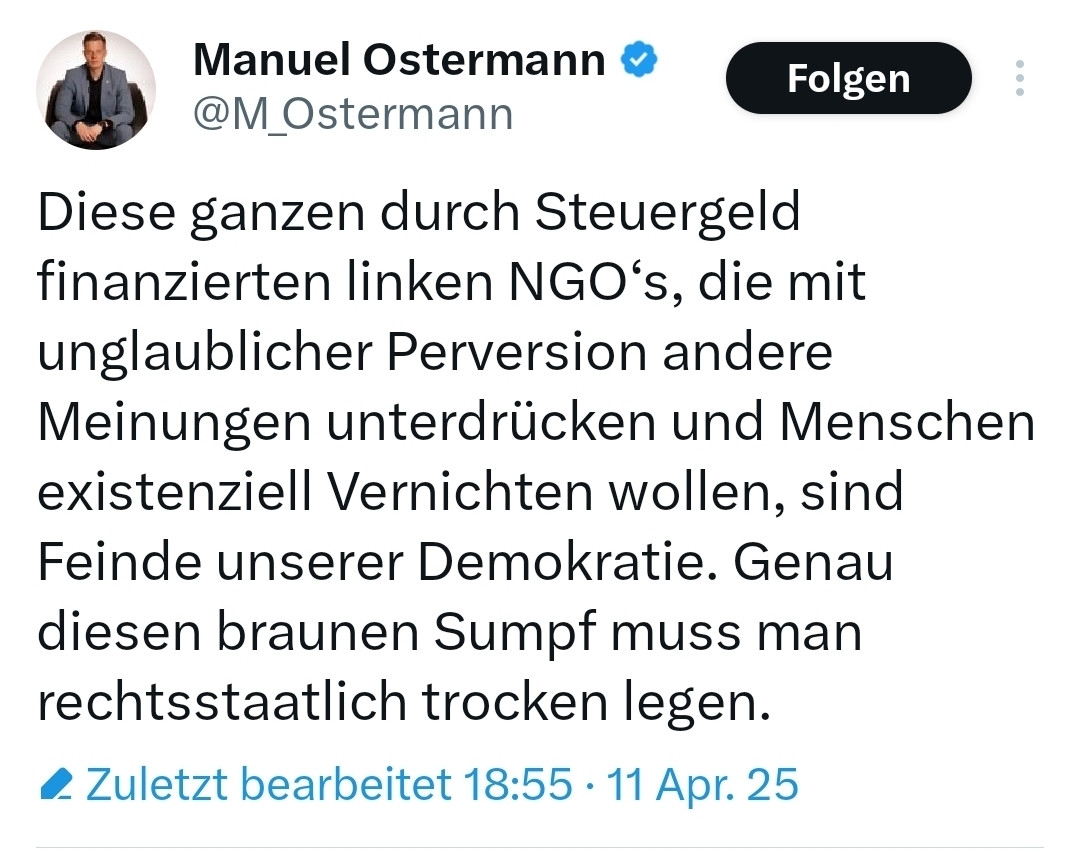Open the display name Manuel Ostermann
This screenshot has height=852, width=1080.
pos(399,59)
